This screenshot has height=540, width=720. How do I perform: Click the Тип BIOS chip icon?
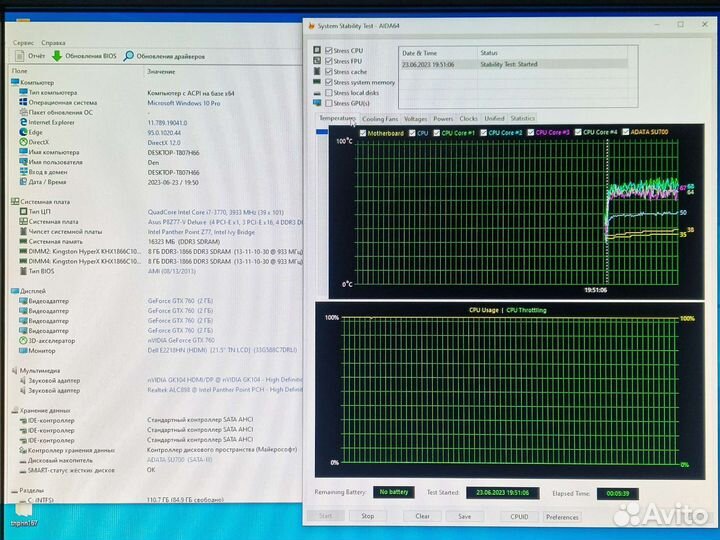(23, 271)
